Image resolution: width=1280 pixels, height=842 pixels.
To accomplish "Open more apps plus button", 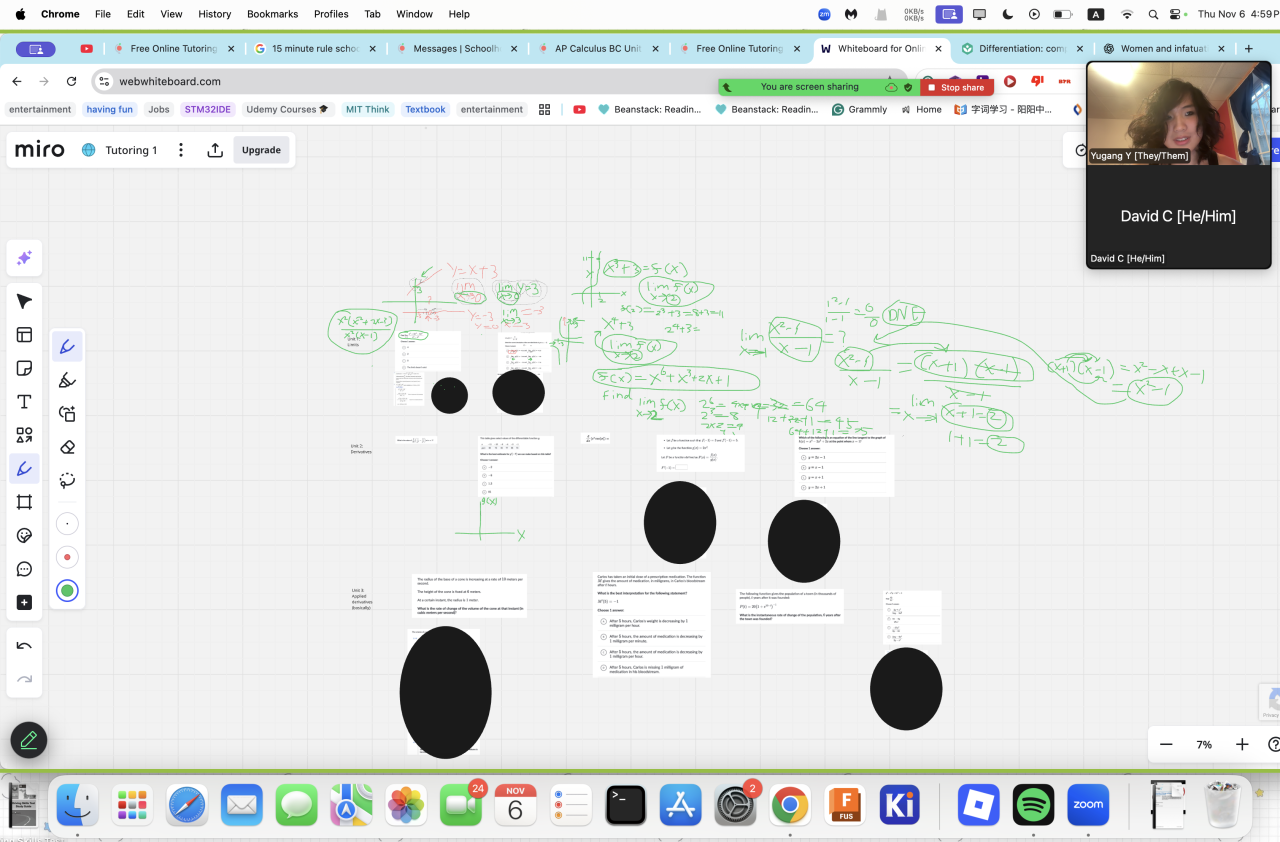I will pyautogui.click(x=24, y=602).
